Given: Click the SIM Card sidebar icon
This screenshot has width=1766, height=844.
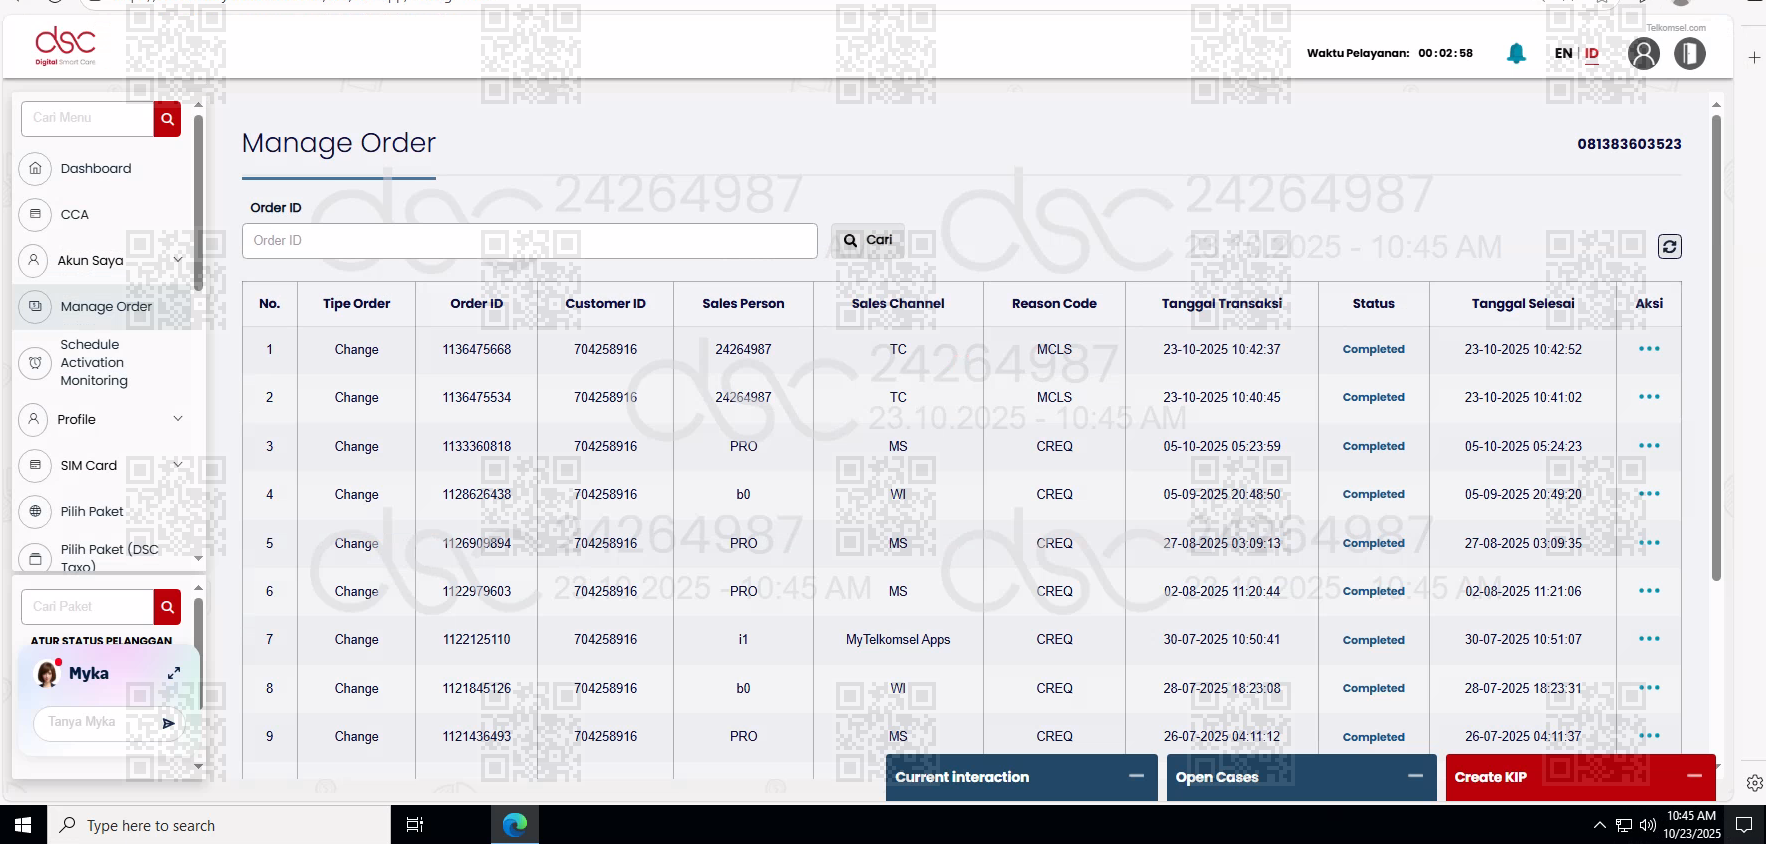Looking at the screenshot, I should [35, 465].
